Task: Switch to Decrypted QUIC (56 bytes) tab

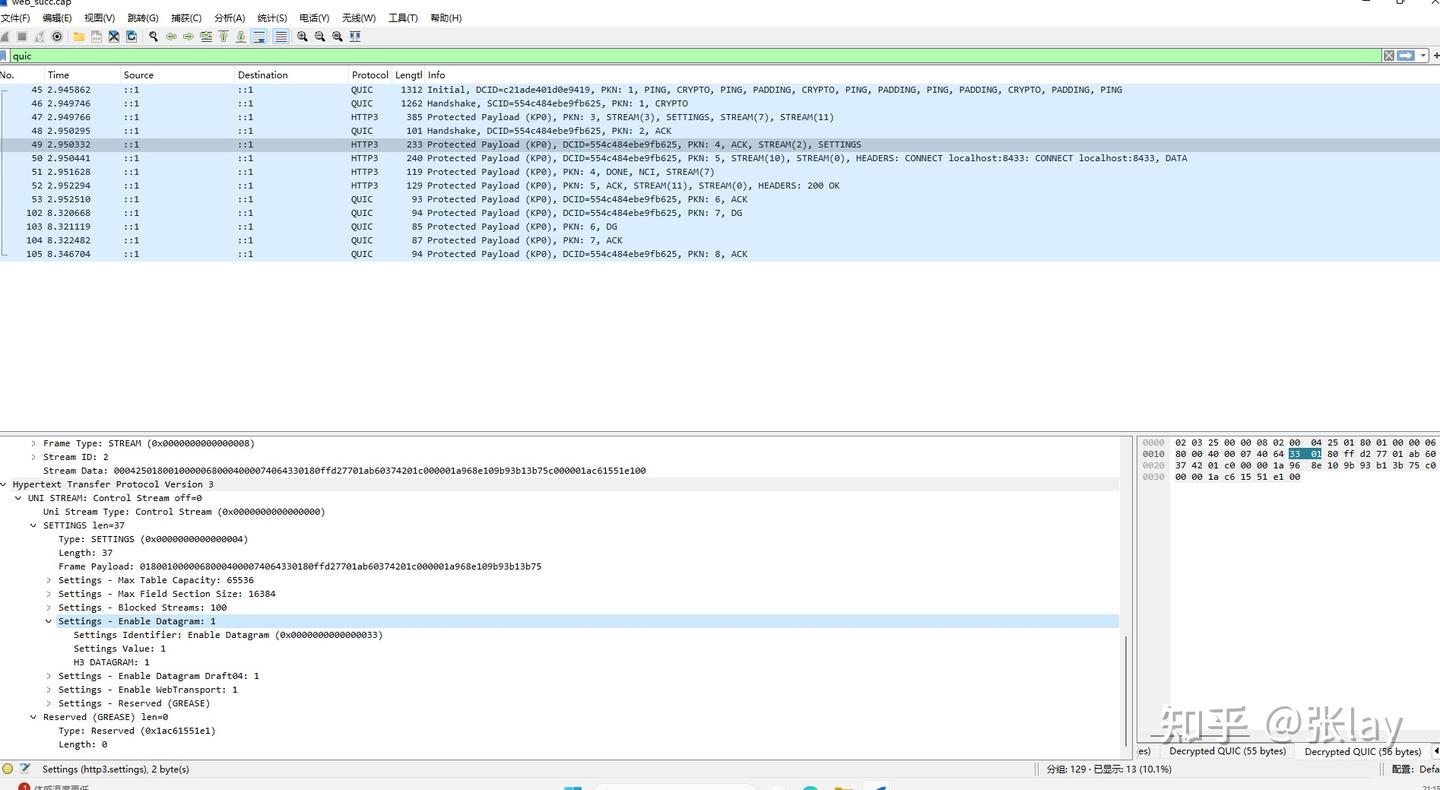Action: 1362,751
